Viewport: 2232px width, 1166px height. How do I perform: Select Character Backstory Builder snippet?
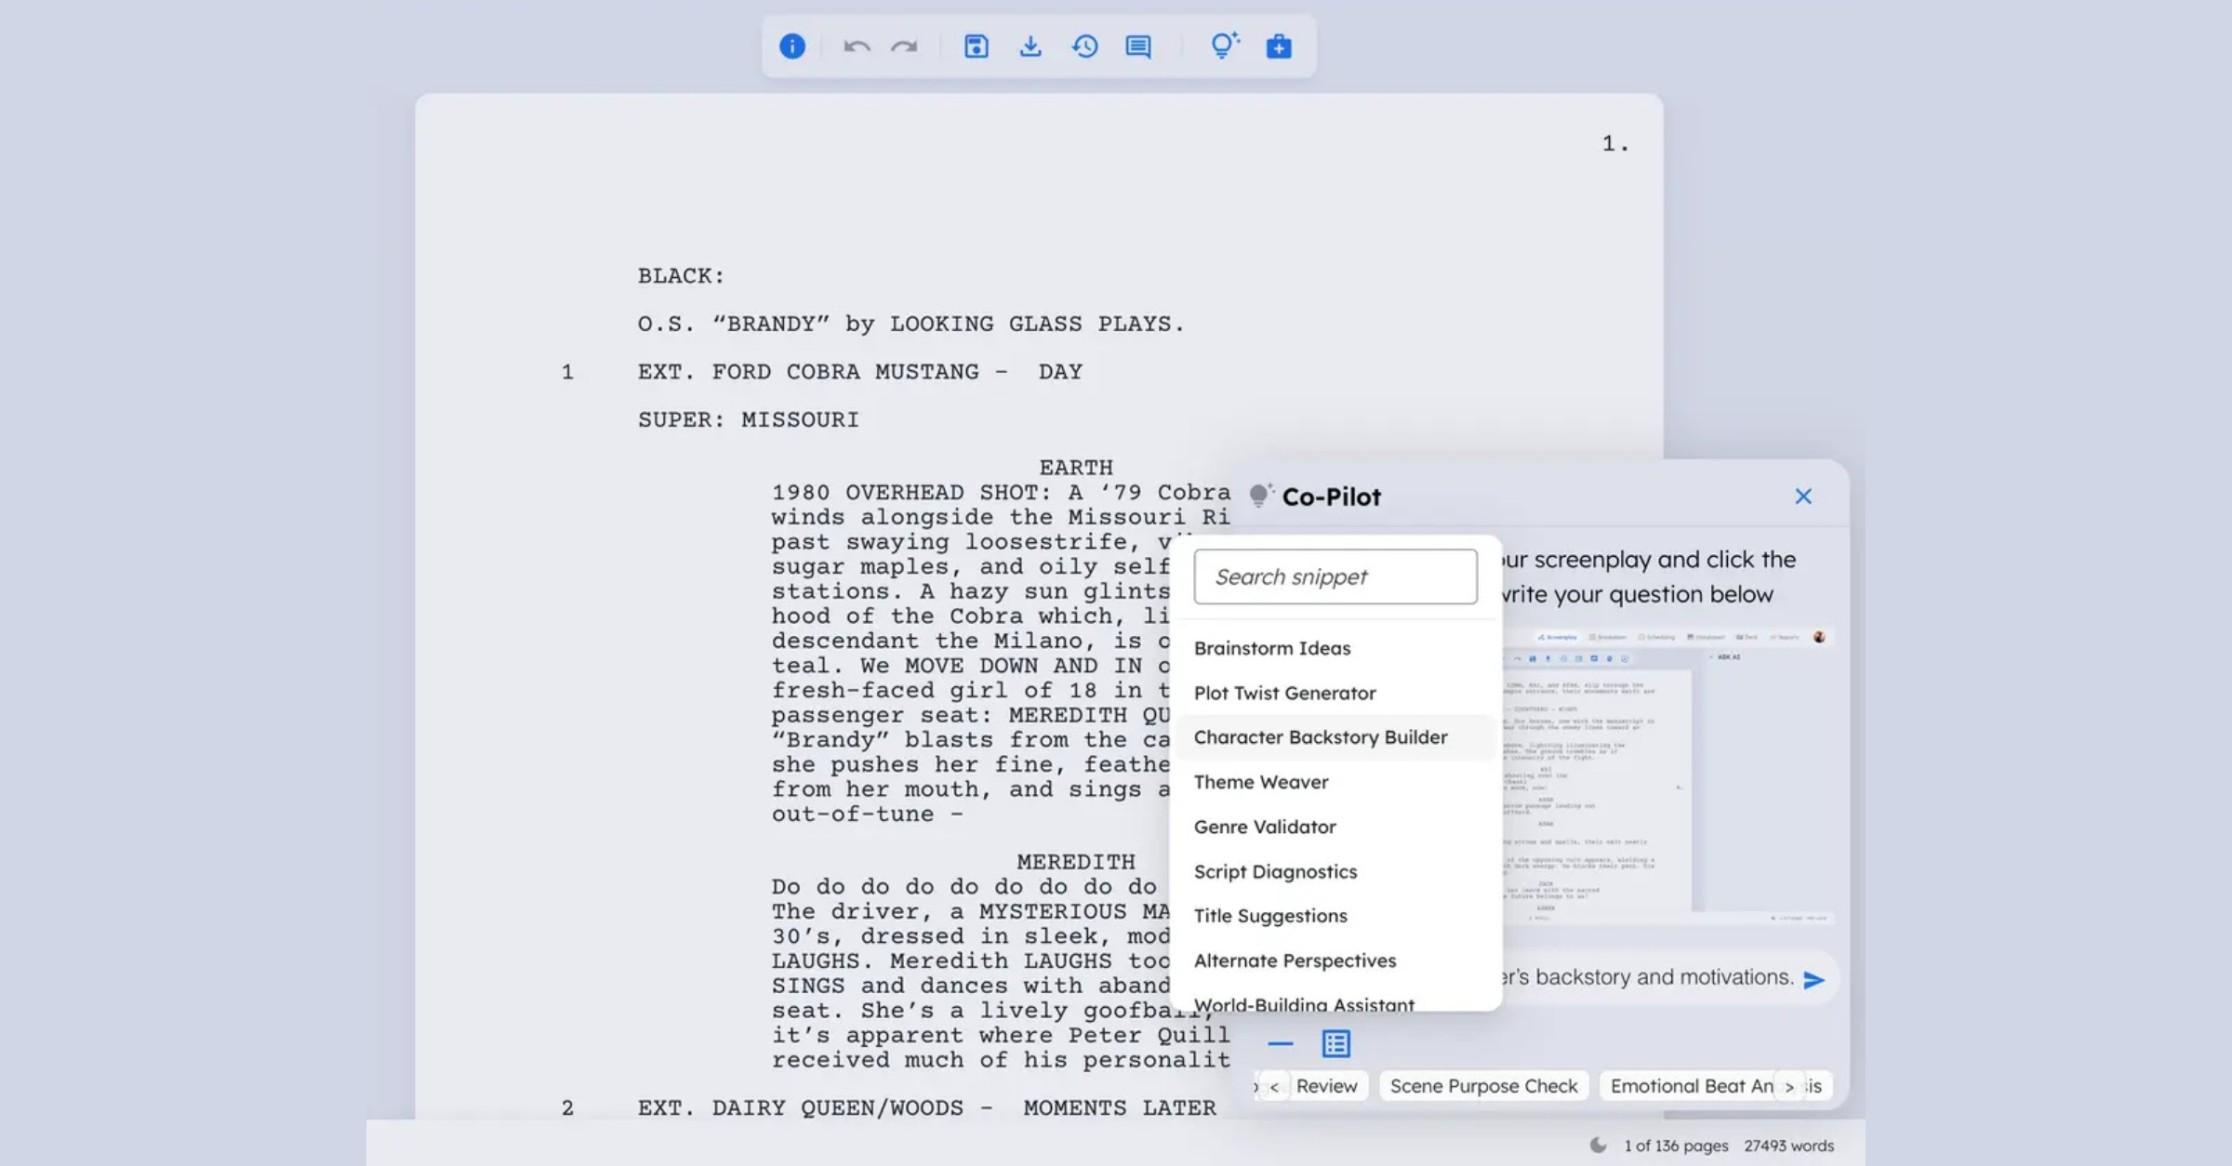[1321, 737]
